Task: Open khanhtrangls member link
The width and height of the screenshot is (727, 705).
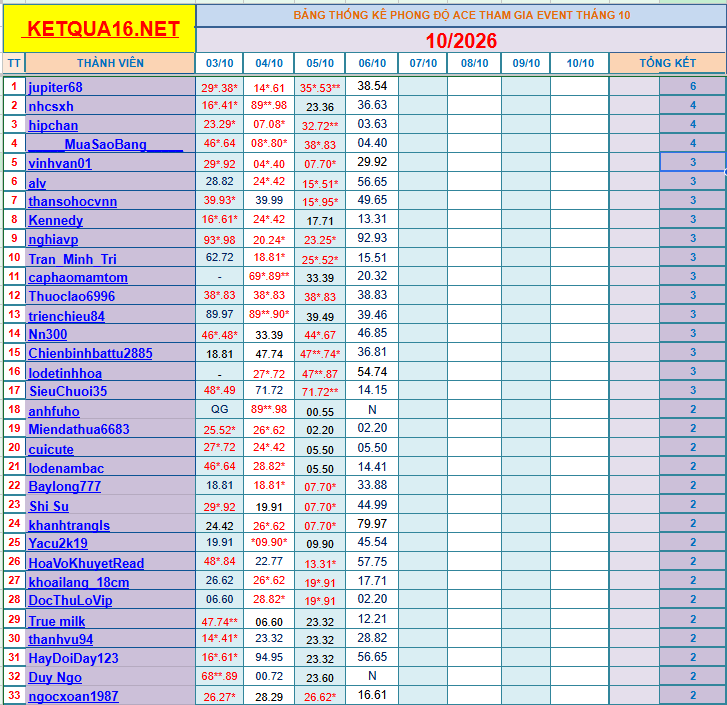Action: tap(69, 525)
